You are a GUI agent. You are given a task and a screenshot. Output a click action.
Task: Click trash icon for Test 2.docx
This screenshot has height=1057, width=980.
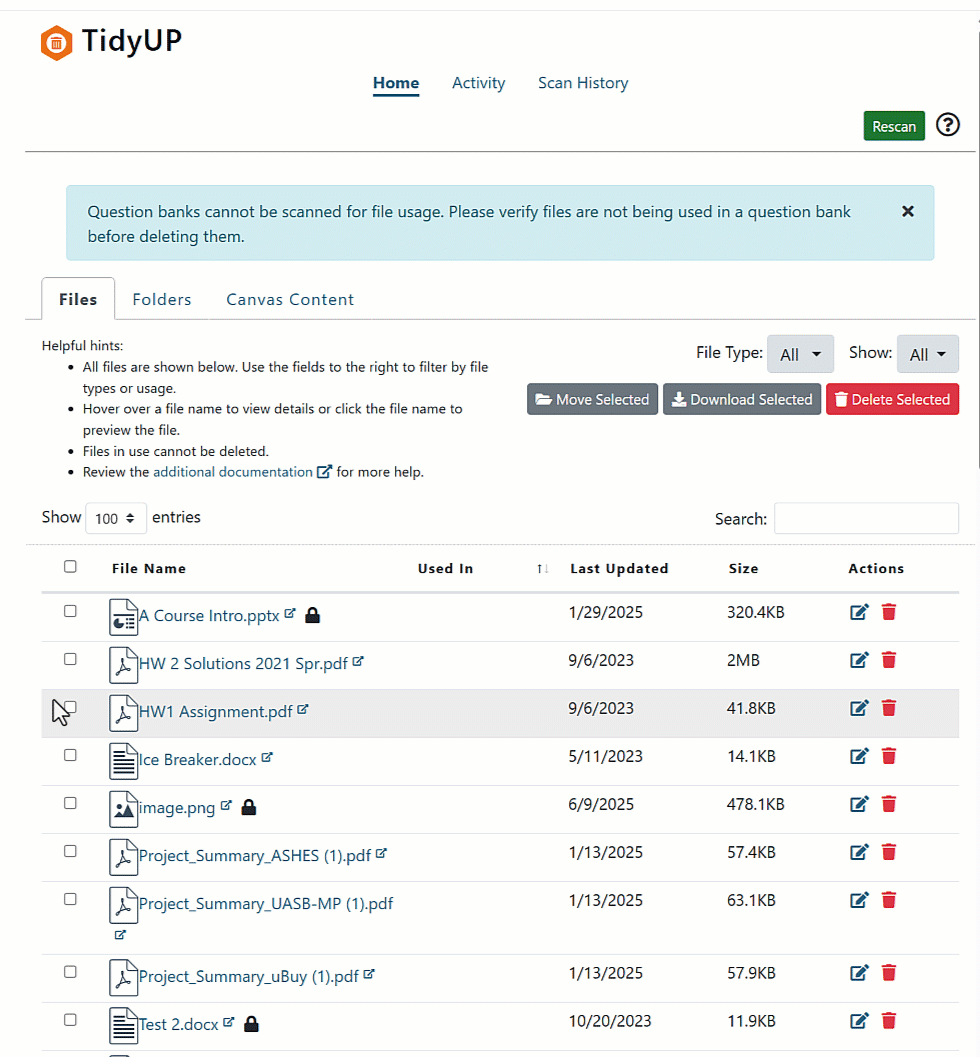click(x=889, y=1021)
